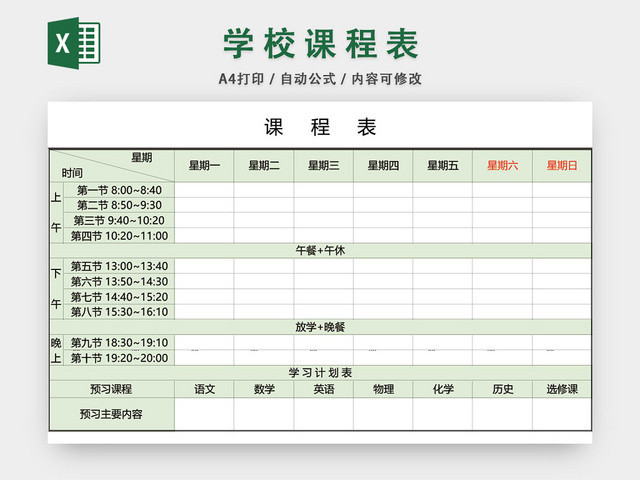Select the 预习课程 label cell
The image size is (640, 480).
tap(112, 389)
